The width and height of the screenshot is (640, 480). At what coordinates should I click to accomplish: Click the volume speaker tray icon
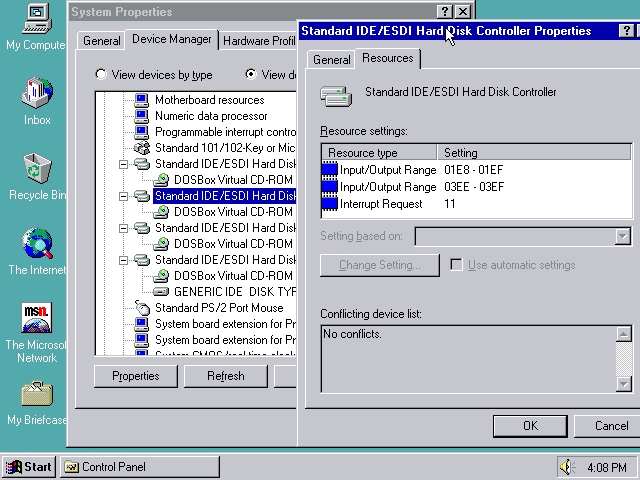point(569,467)
